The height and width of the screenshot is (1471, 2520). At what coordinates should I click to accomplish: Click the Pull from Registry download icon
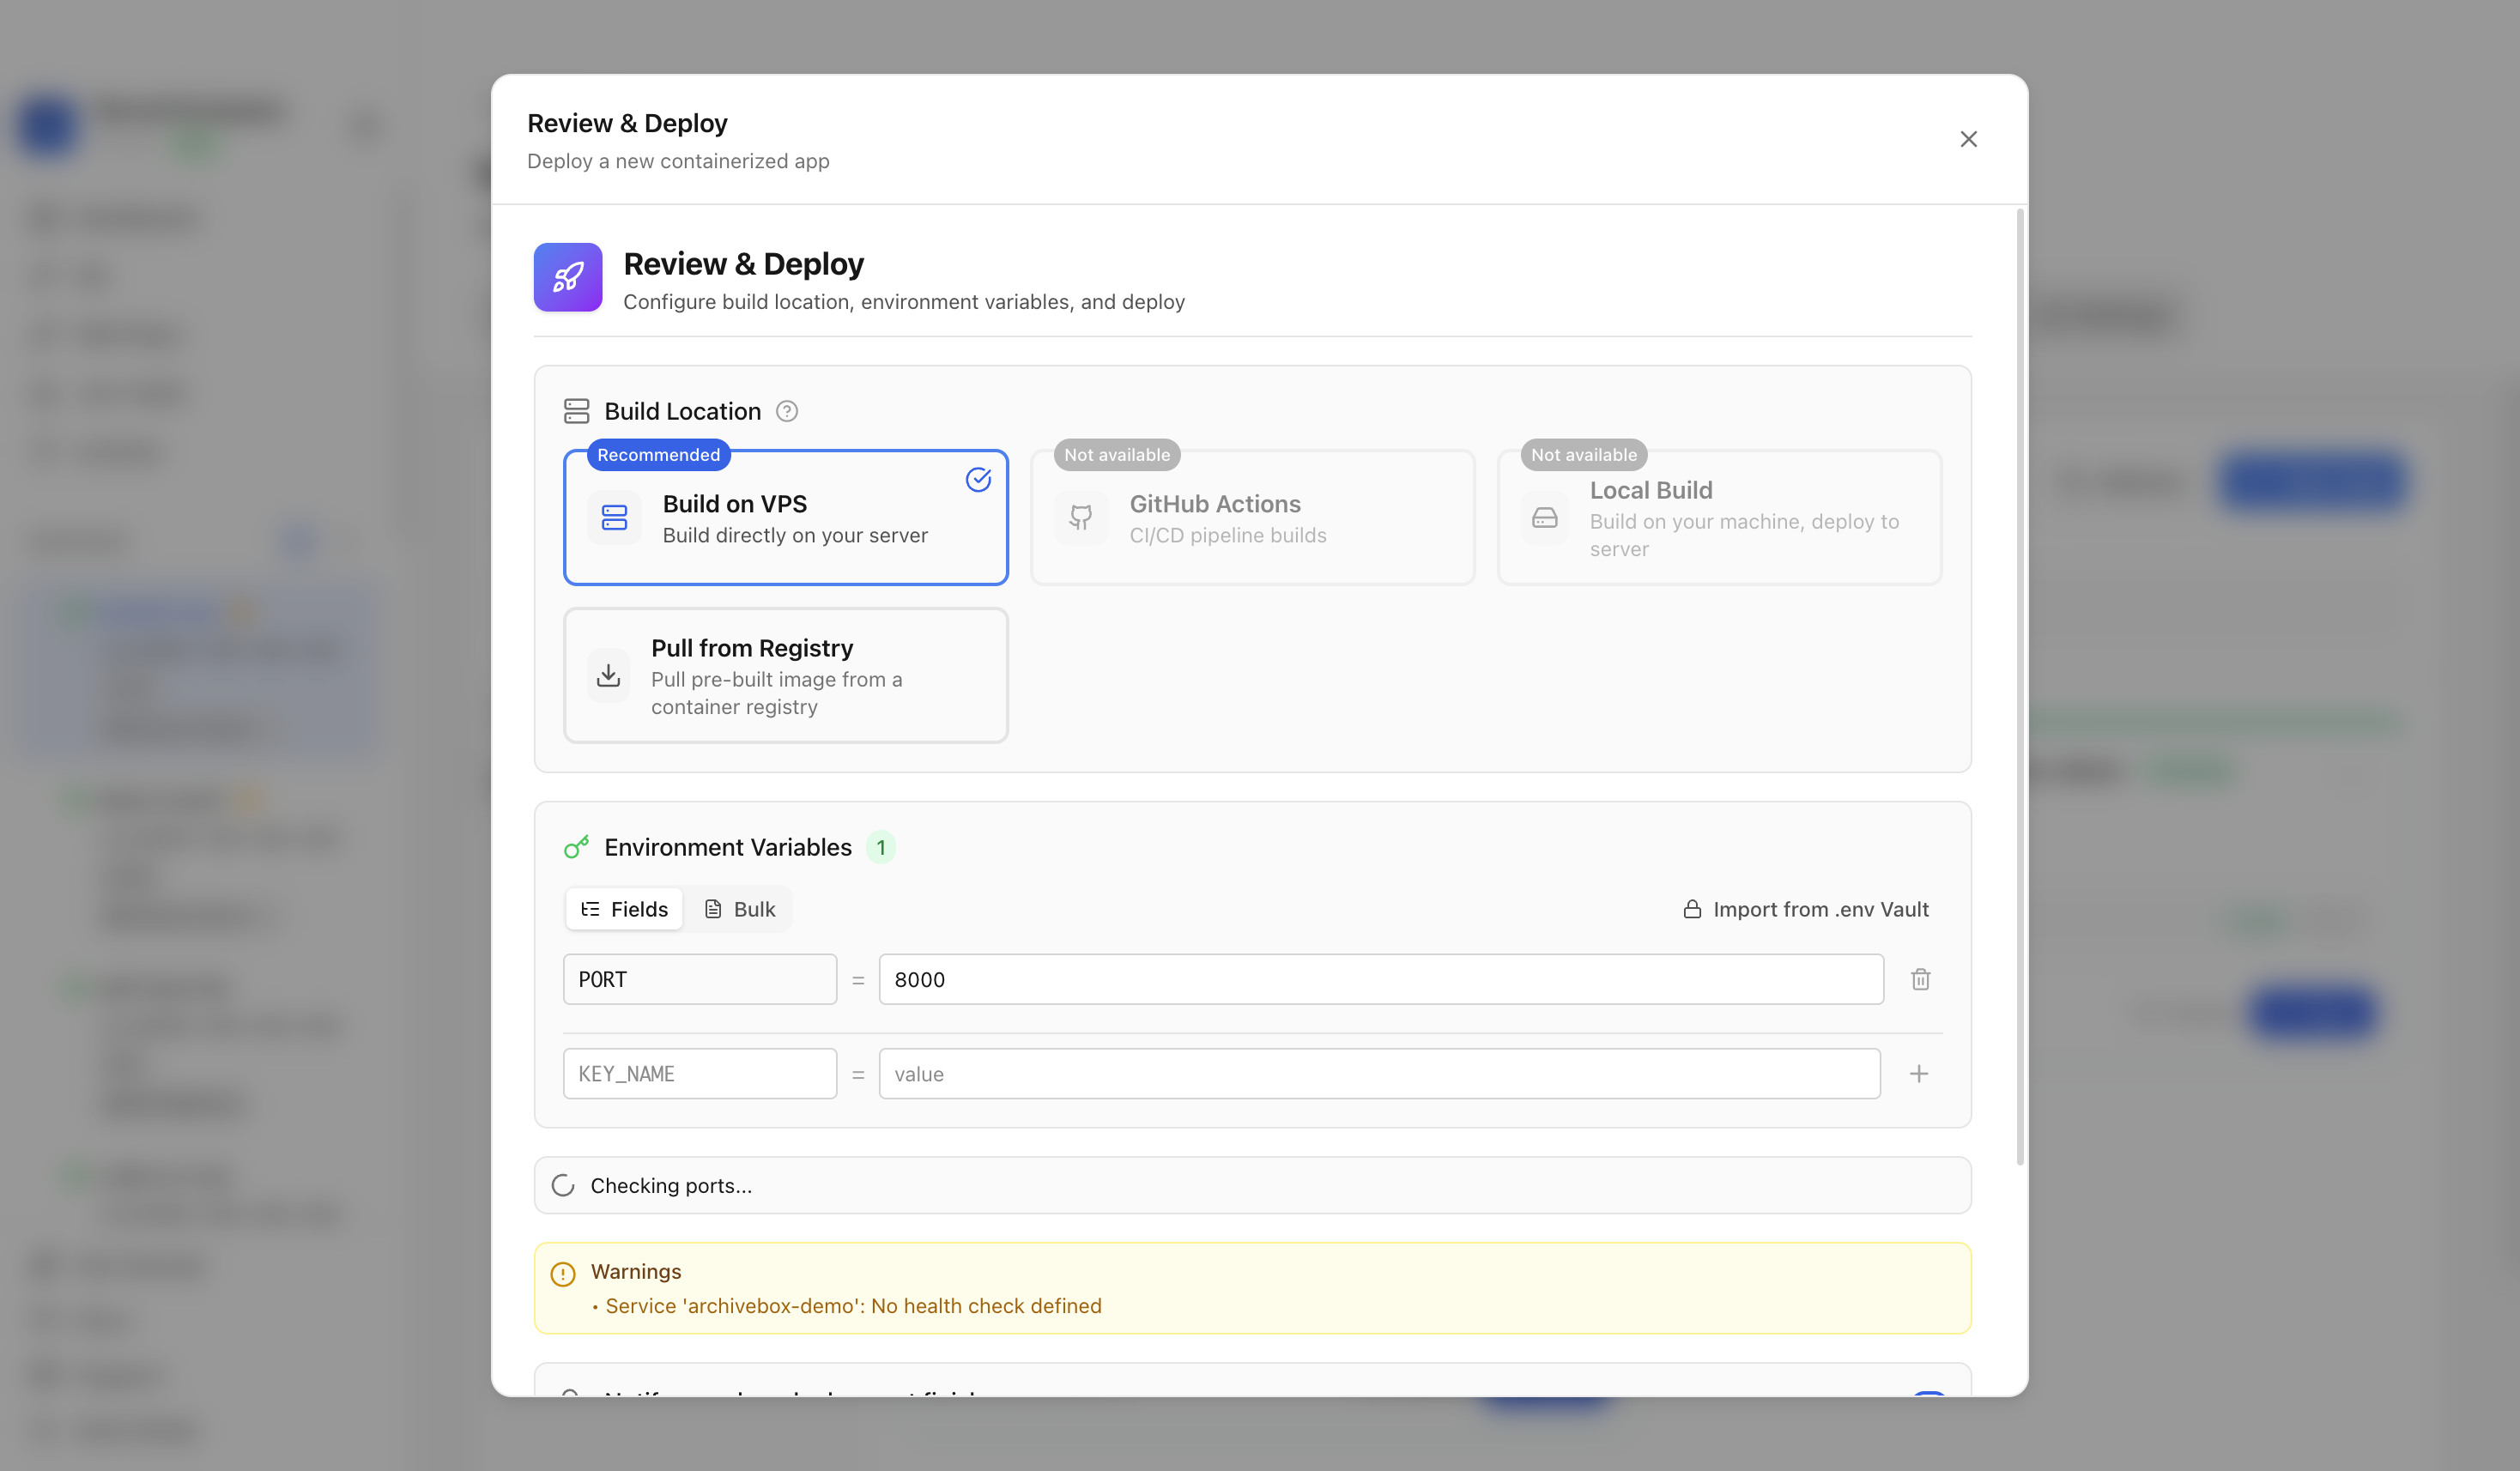pyautogui.click(x=608, y=675)
